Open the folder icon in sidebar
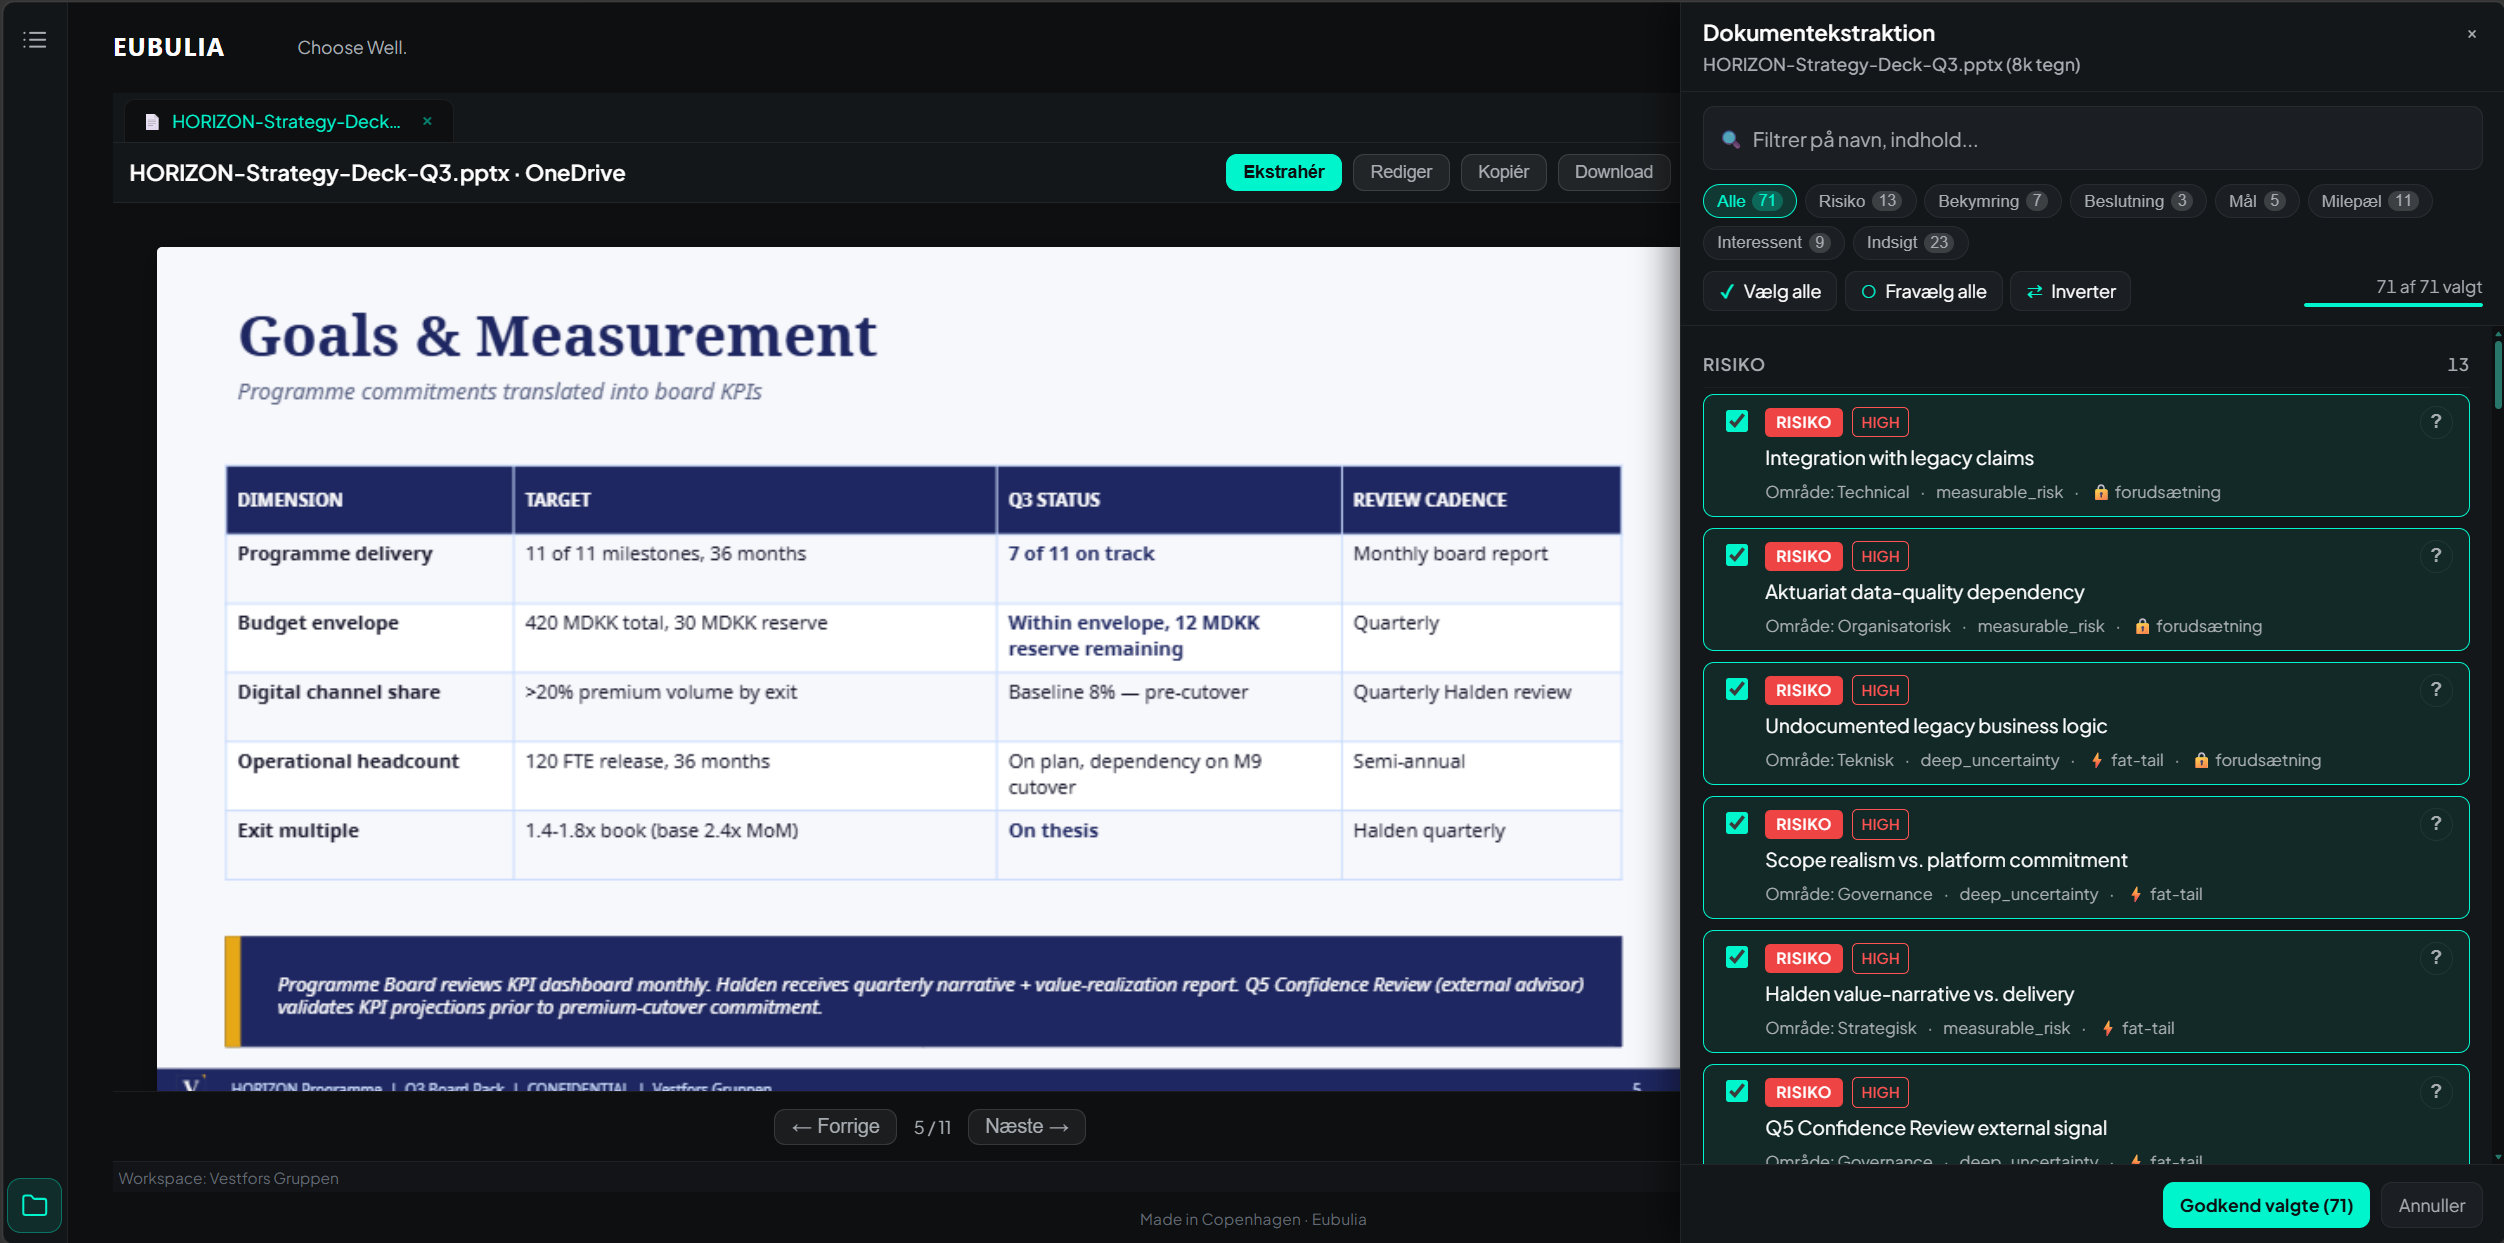 tap(35, 1205)
